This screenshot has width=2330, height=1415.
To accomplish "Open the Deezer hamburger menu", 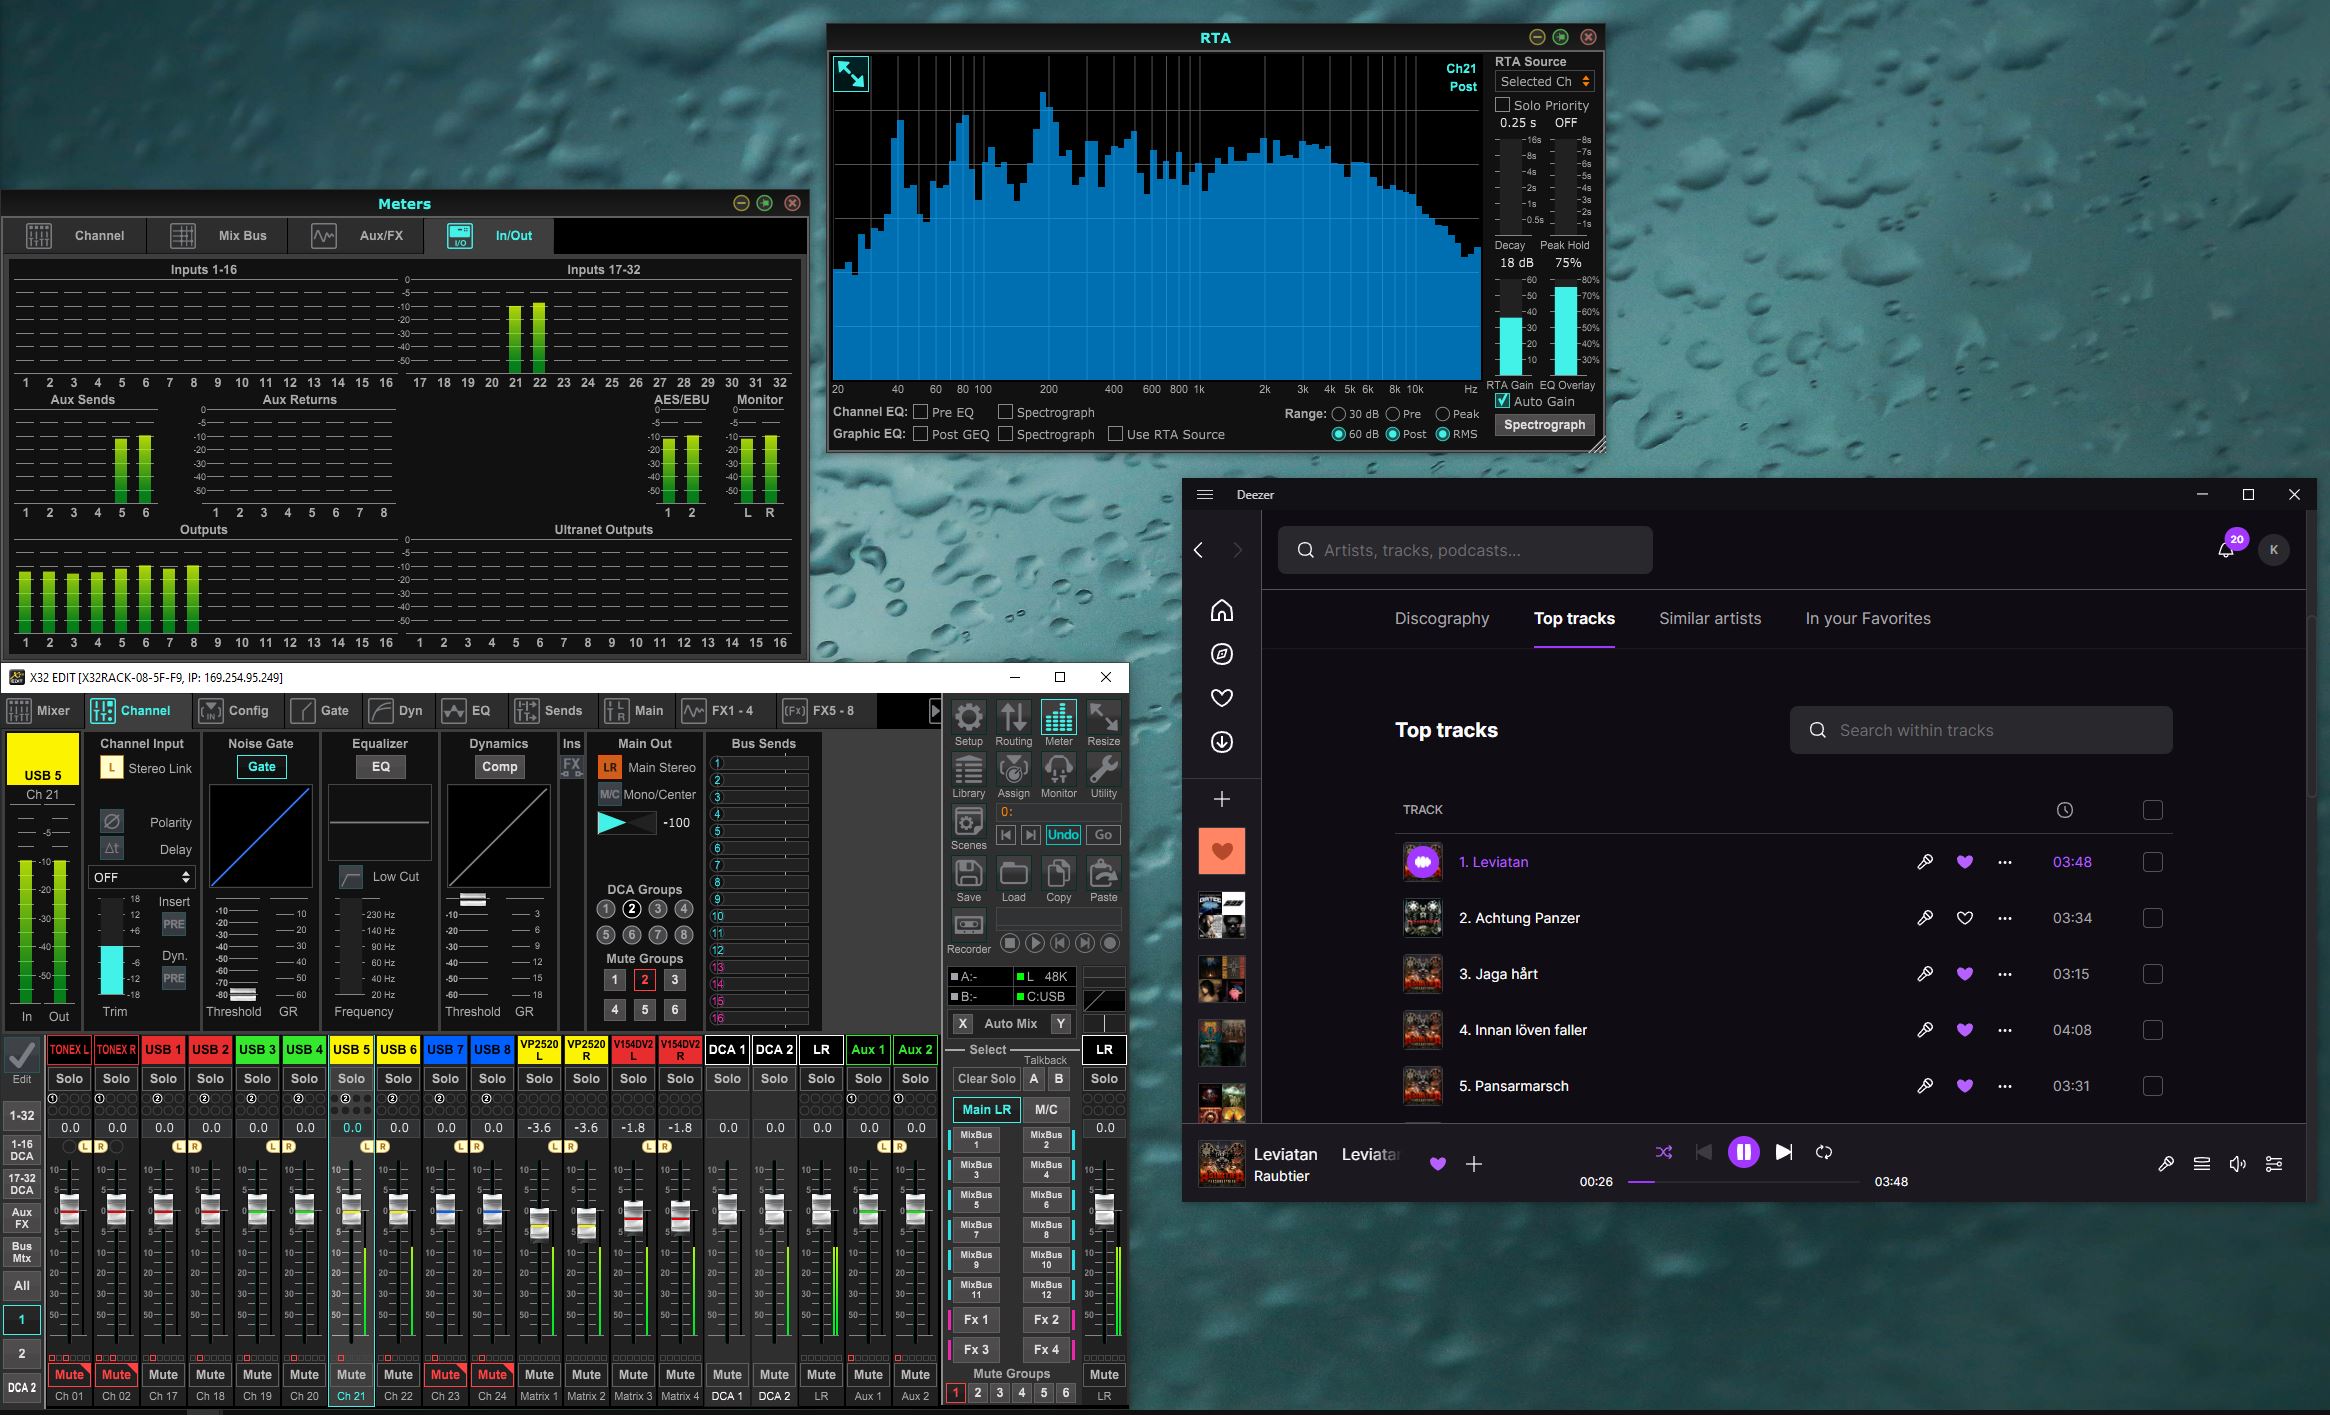I will pyautogui.click(x=1205, y=495).
